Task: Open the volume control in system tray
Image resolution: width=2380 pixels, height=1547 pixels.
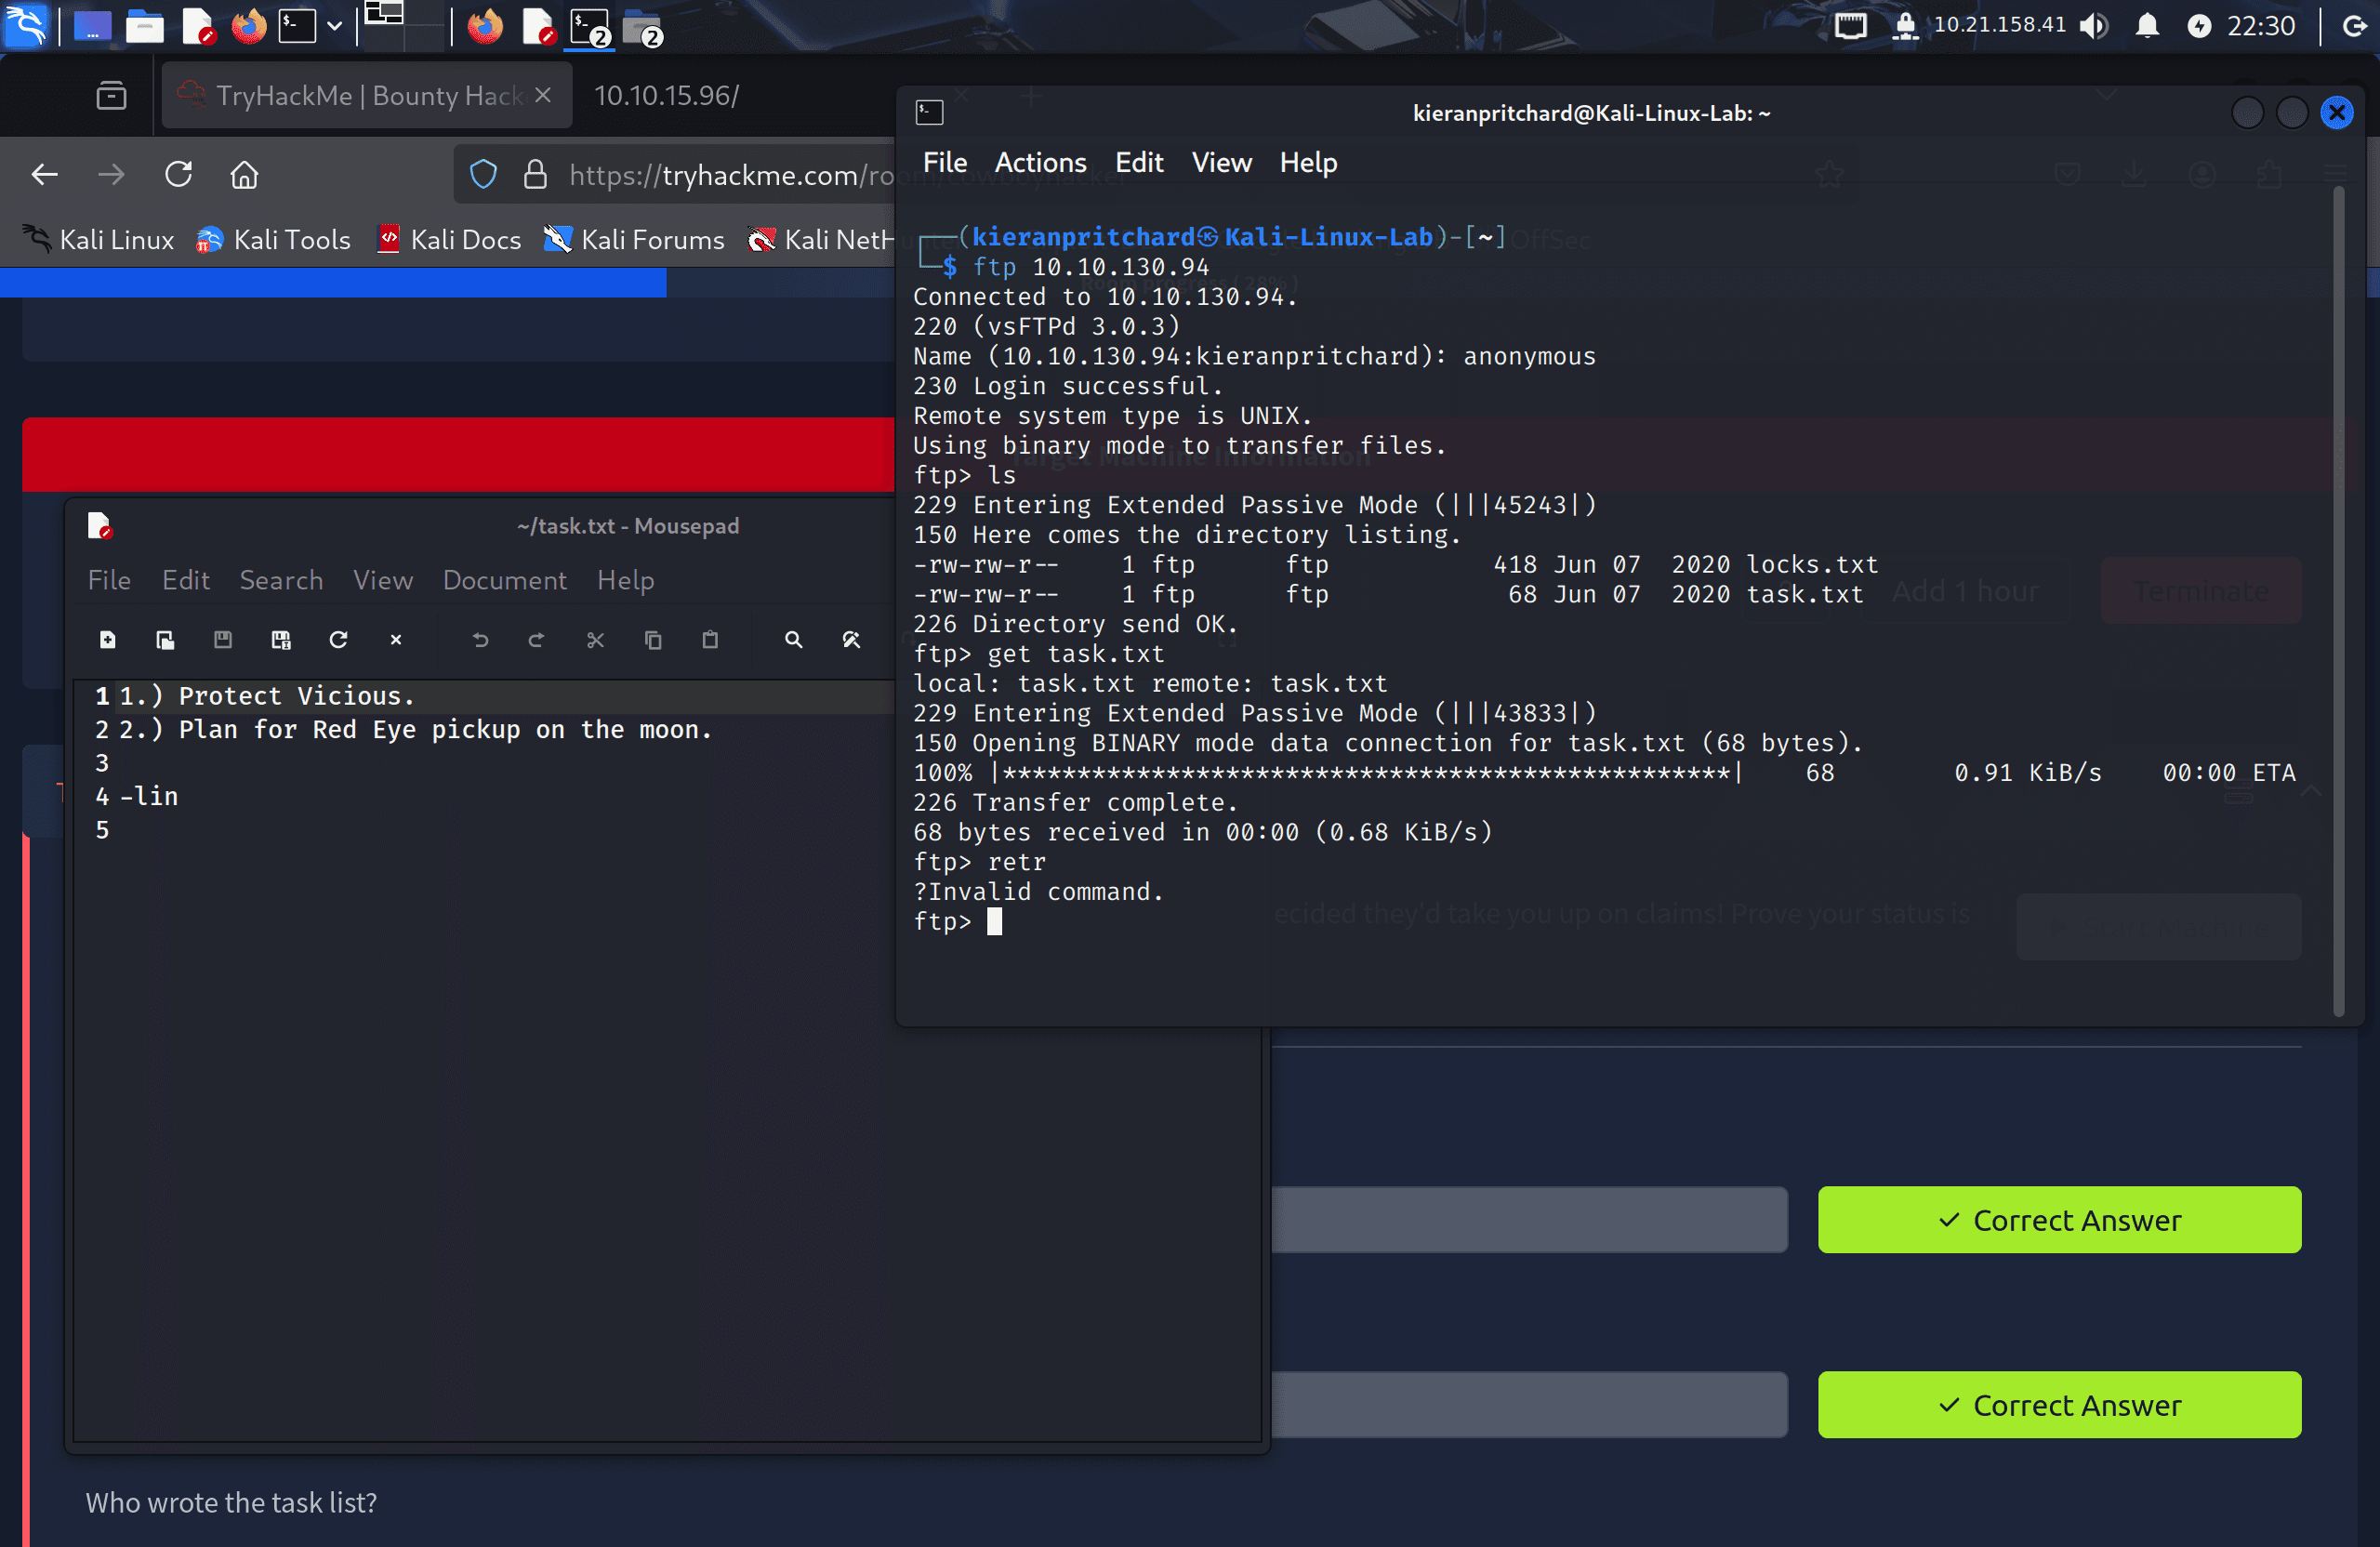Action: pyautogui.click(x=2093, y=26)
